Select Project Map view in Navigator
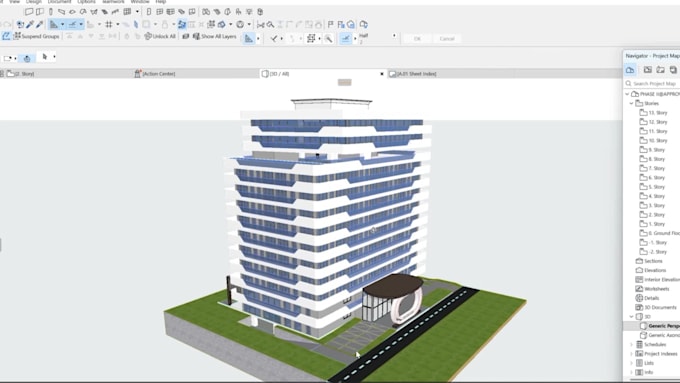680x383 pixels. [x=630, y=70]
